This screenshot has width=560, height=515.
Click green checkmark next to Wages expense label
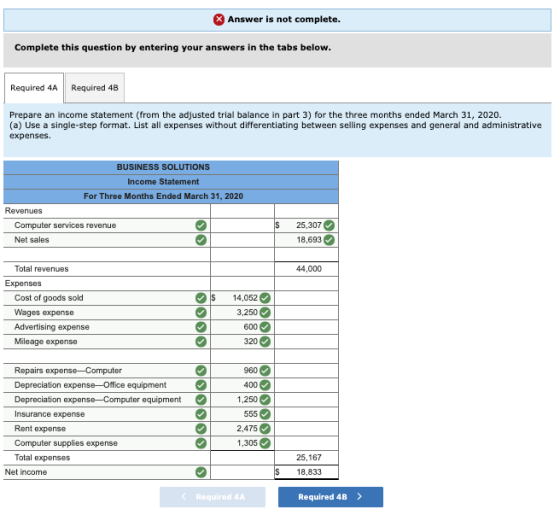click(201, 312)
